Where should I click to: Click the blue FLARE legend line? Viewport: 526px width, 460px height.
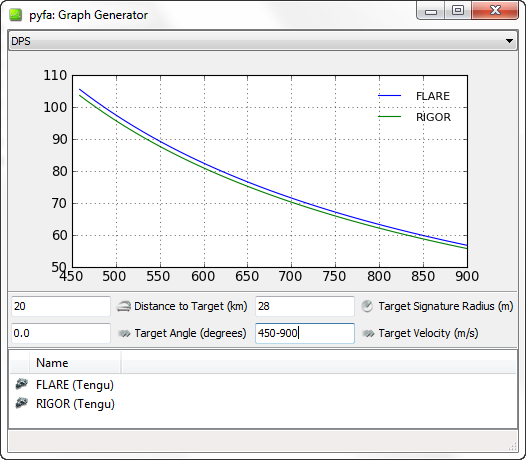point(389,96)
